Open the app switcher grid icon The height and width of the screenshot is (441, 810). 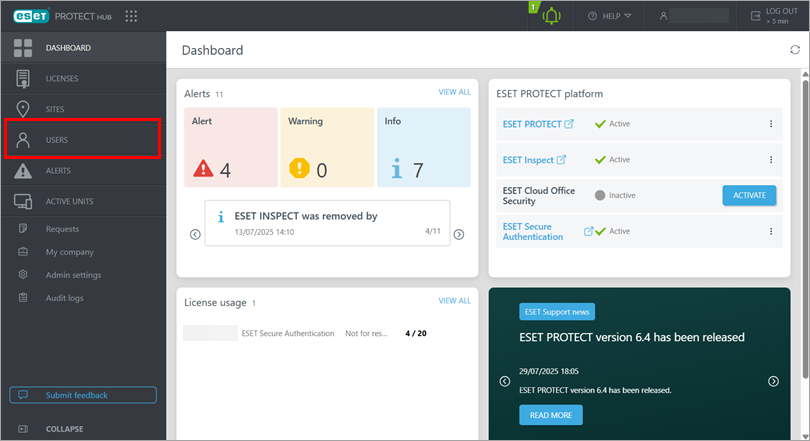[131, 16]
